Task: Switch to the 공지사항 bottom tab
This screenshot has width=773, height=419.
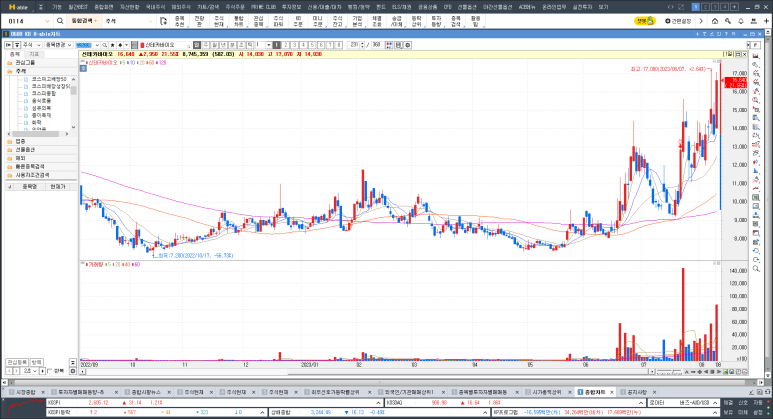Action: pyautogui.click(x=636, y=392)
